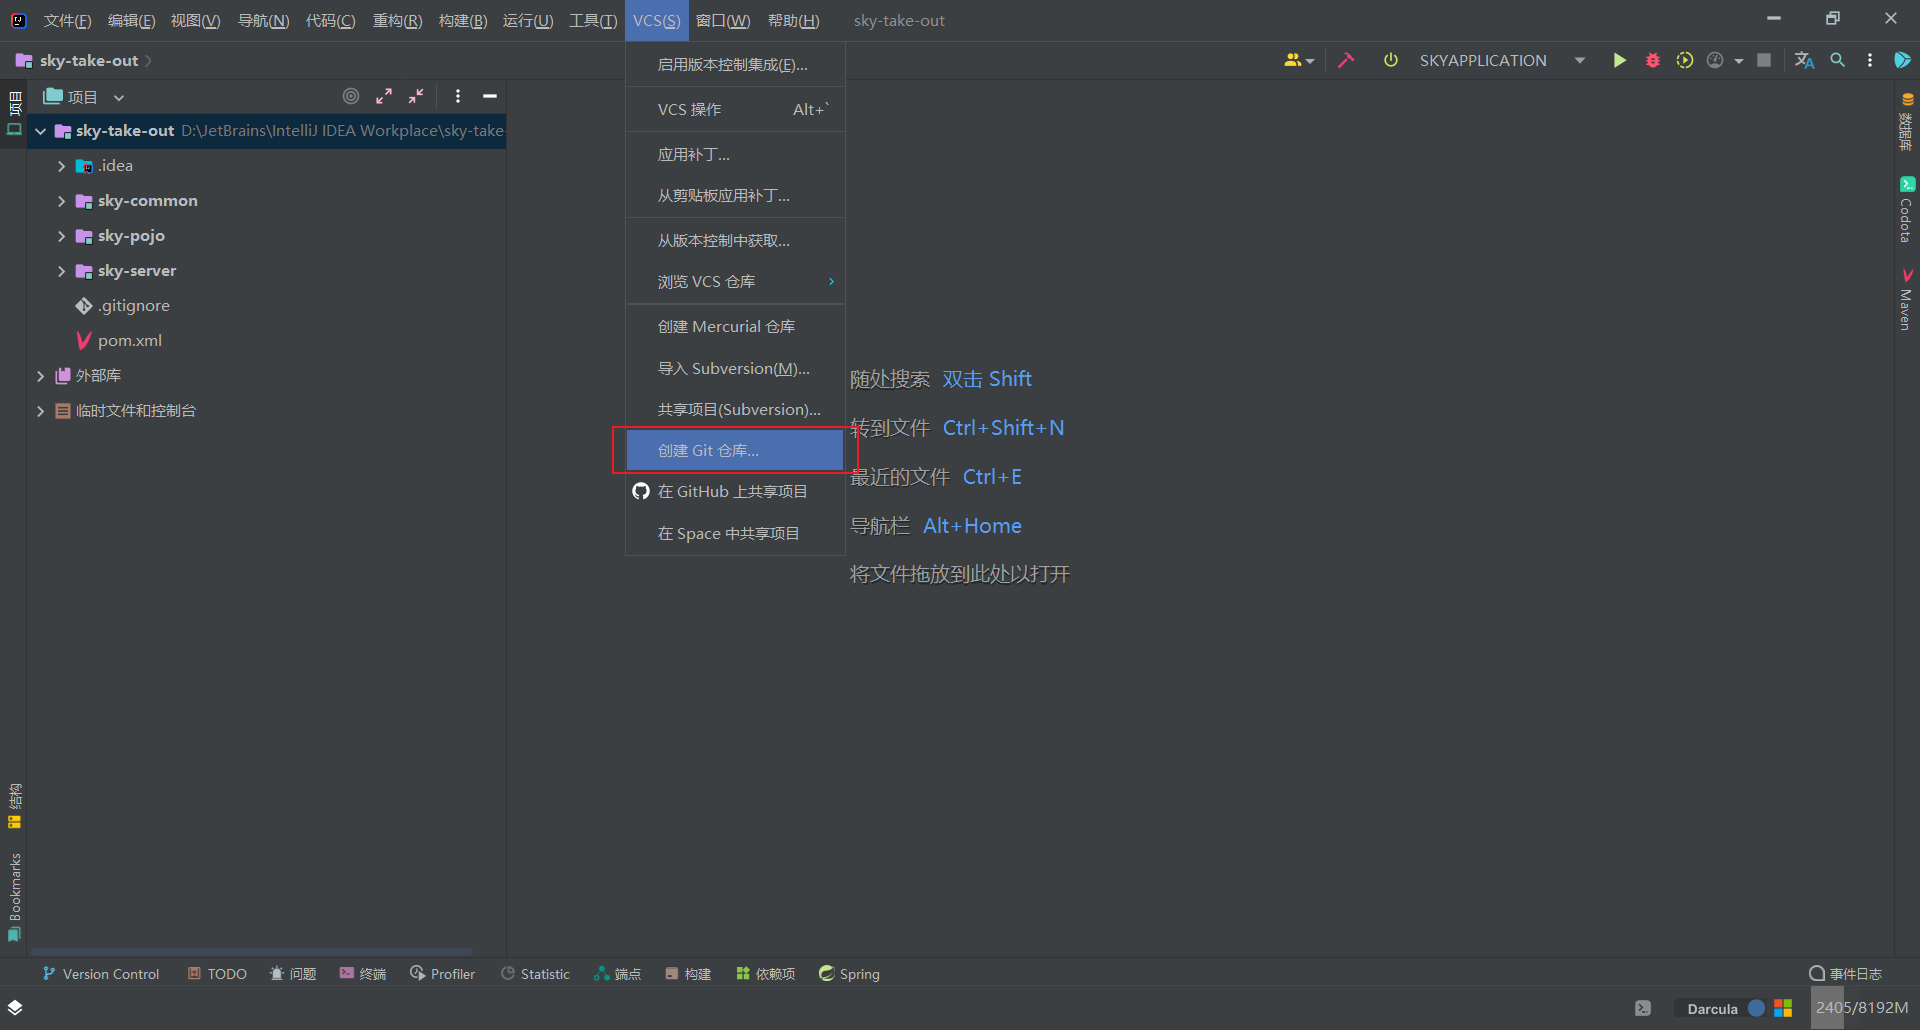Open the 终端 terminal tab

pyautogui.click(x=363, y=974)
